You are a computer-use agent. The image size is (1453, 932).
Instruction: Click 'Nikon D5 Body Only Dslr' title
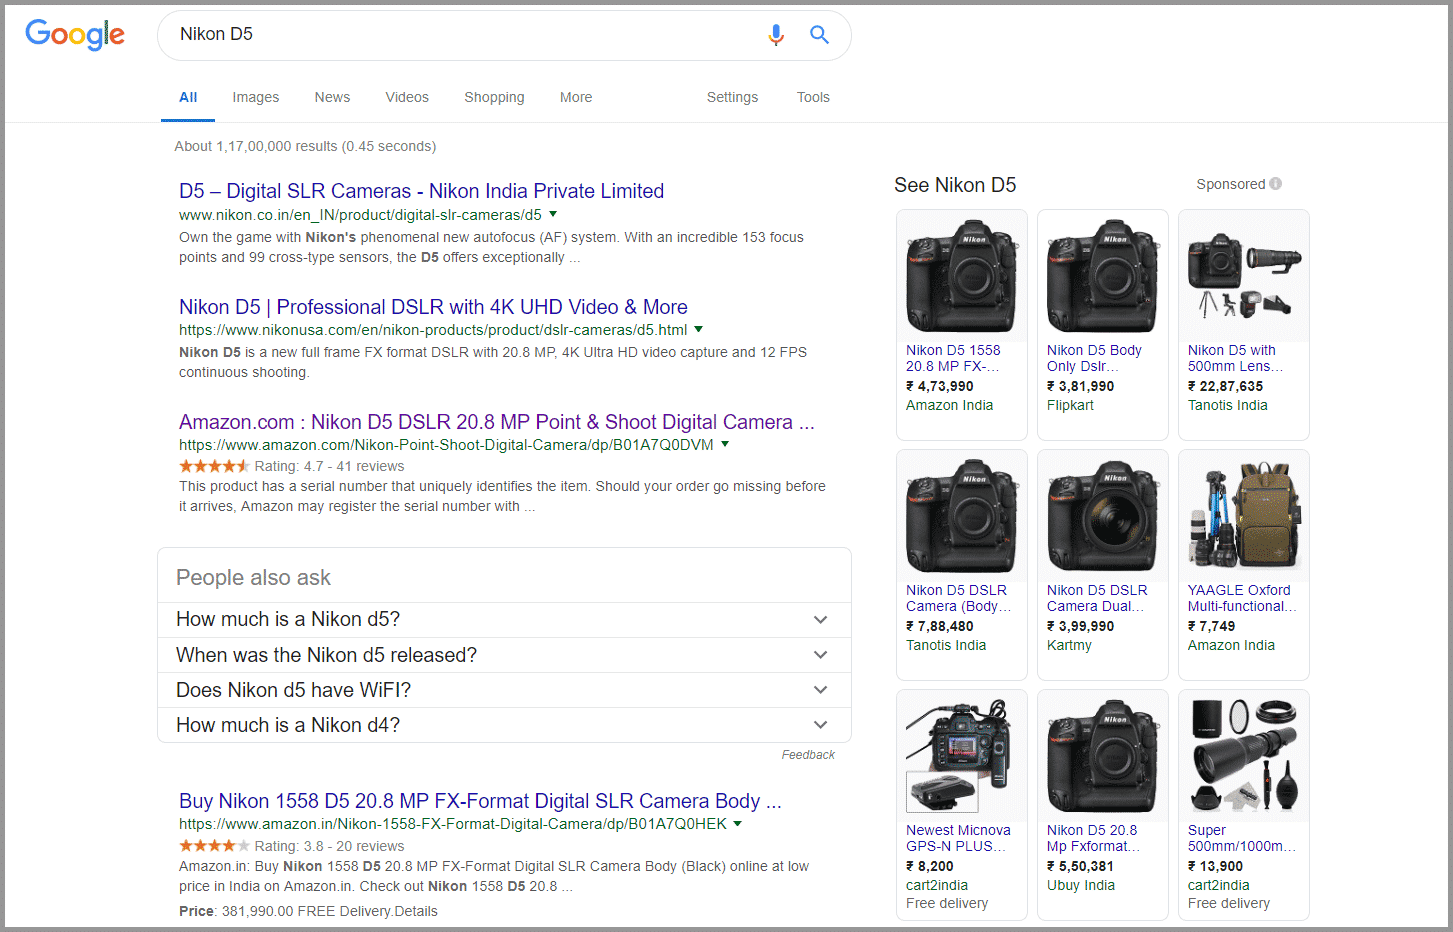point(1094,358)
